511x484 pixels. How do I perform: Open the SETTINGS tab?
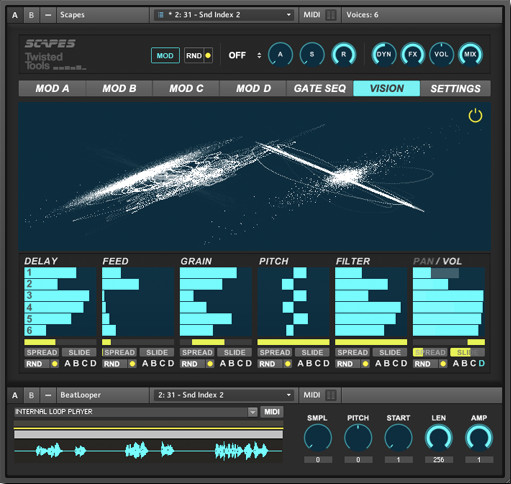point(455,88)
